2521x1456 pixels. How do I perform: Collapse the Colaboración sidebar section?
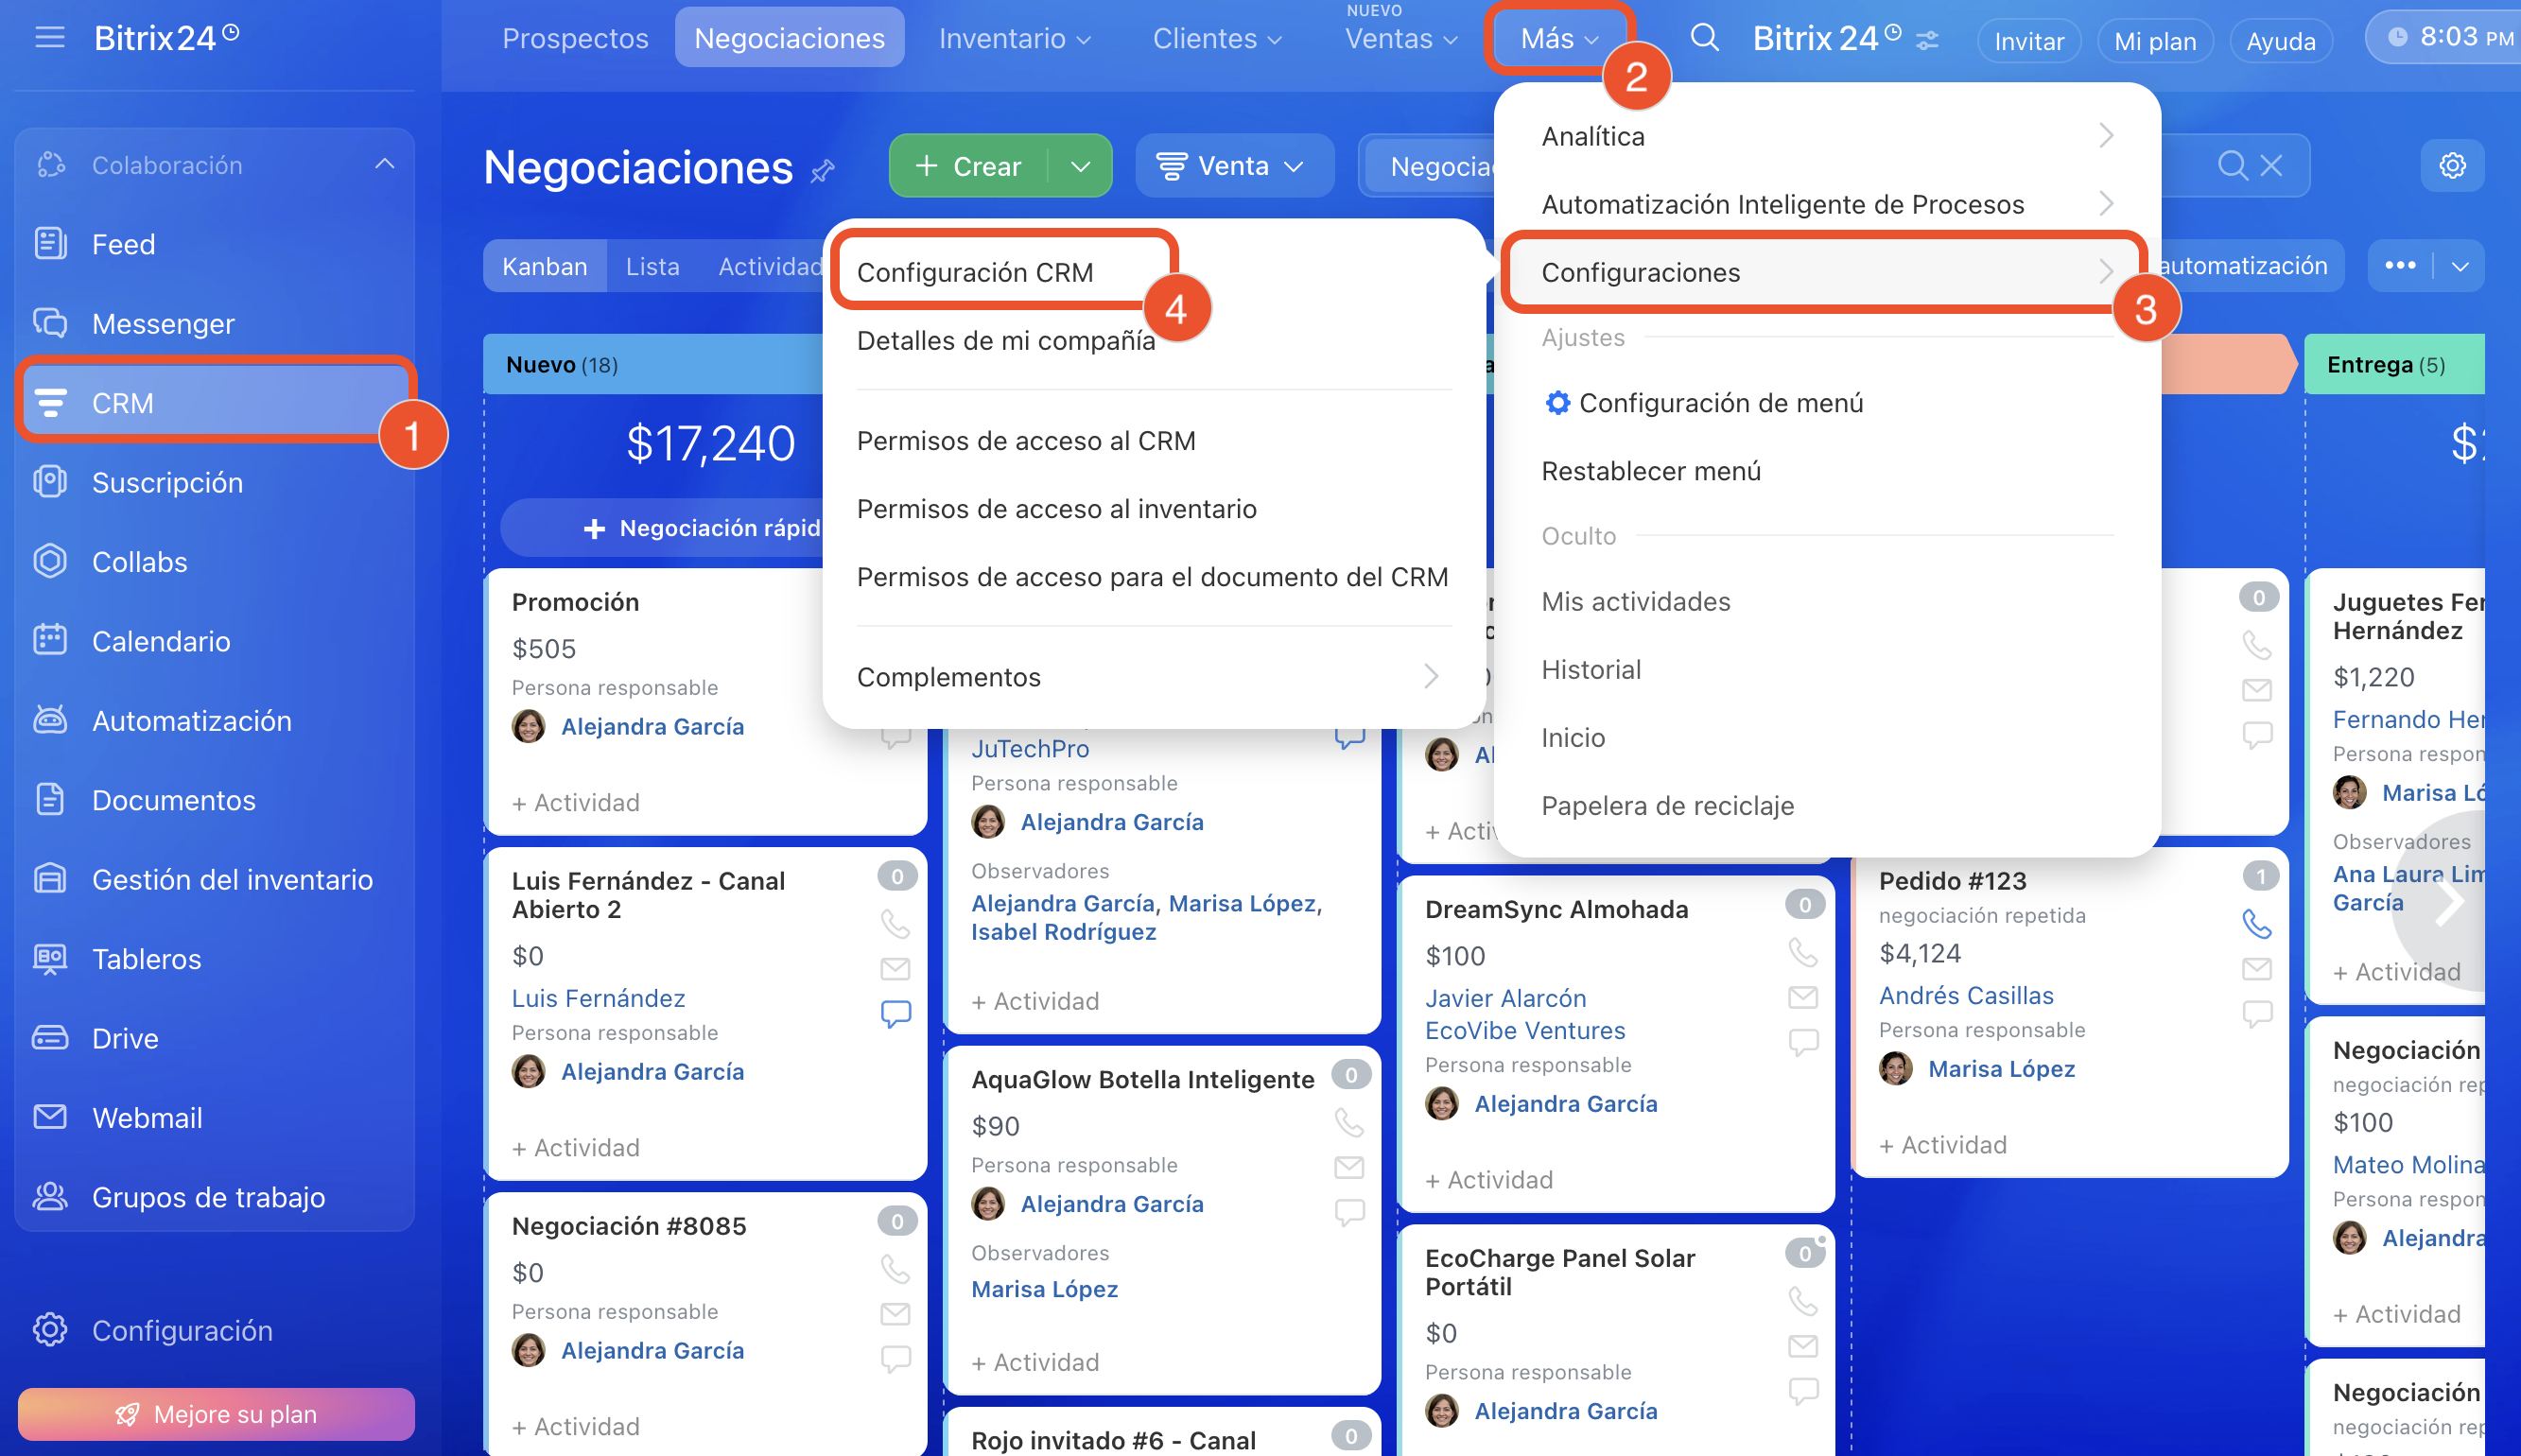click(x=385, y=165)
